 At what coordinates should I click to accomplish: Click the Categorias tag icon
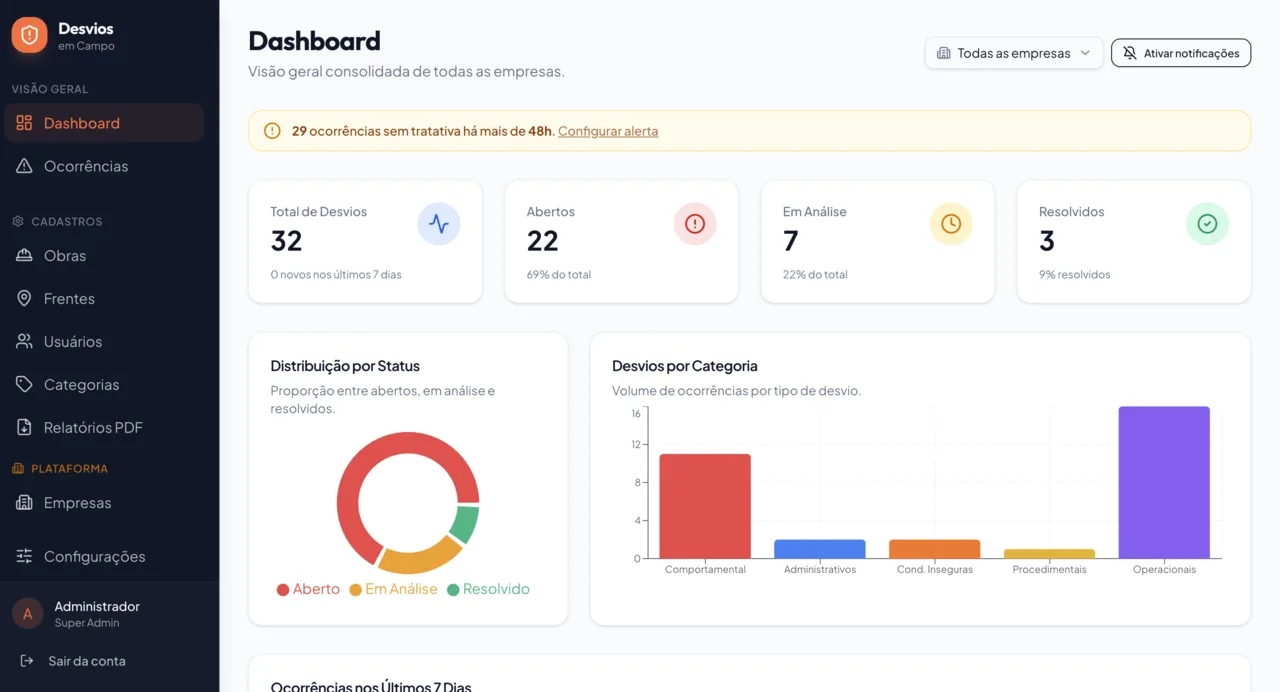24,385
